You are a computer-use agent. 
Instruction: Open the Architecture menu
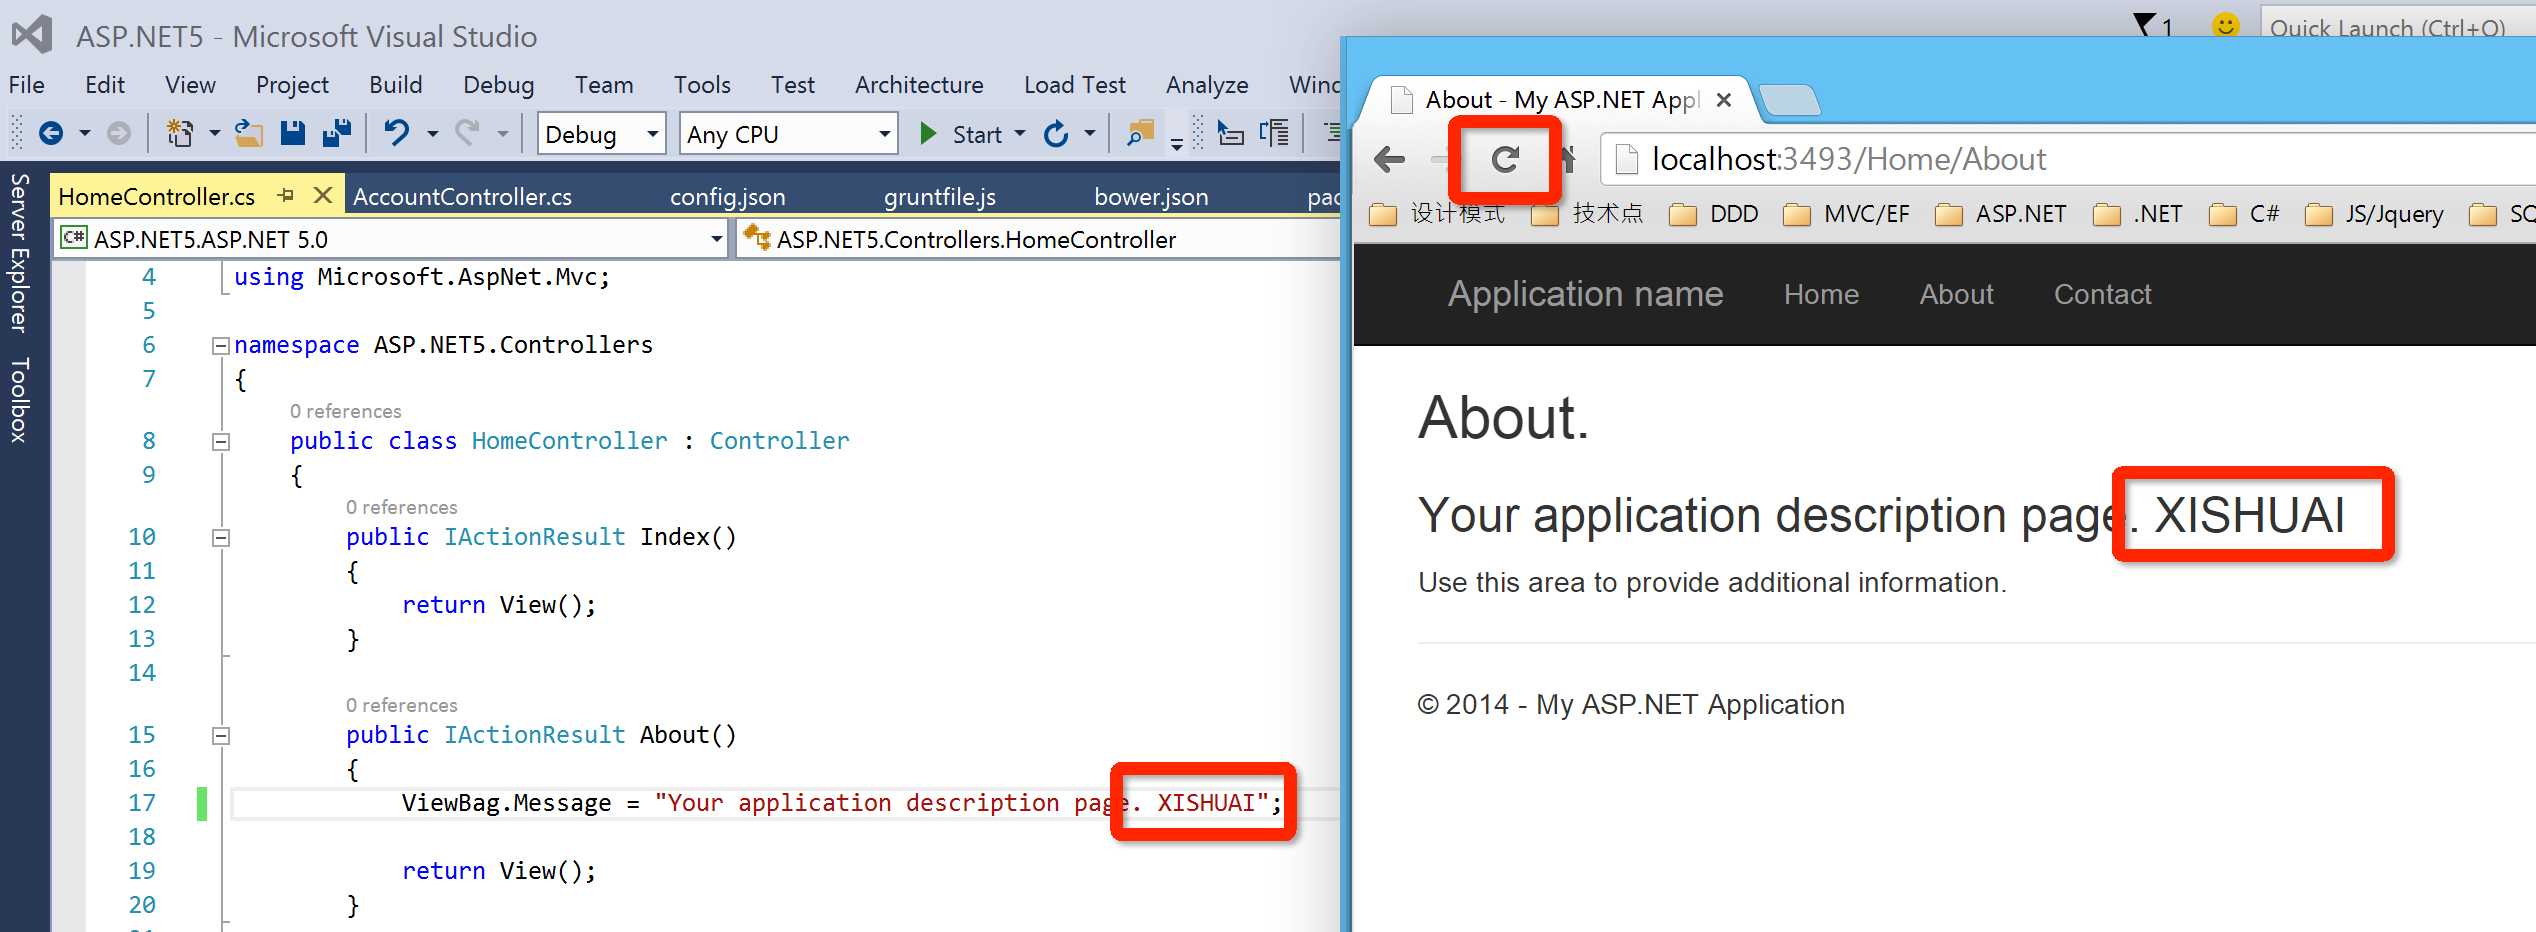pos(919,85)
